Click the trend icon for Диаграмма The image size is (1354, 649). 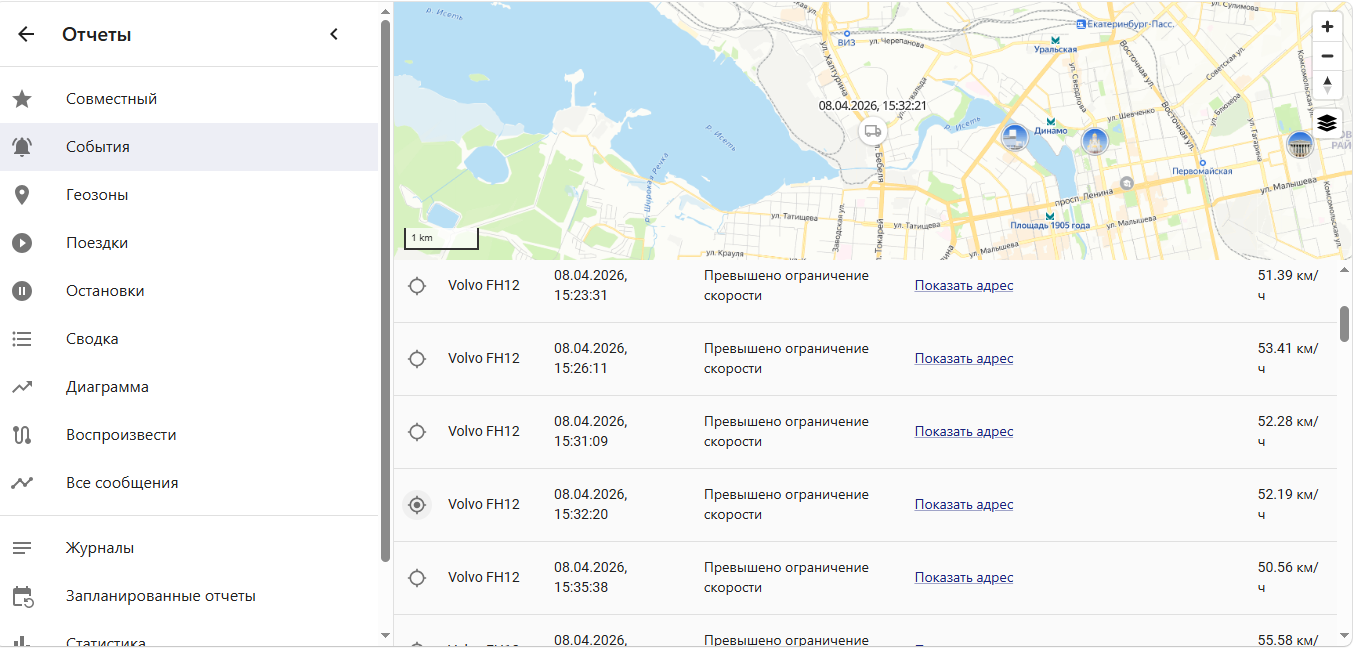pyautogui.click(x=22, y=387)
